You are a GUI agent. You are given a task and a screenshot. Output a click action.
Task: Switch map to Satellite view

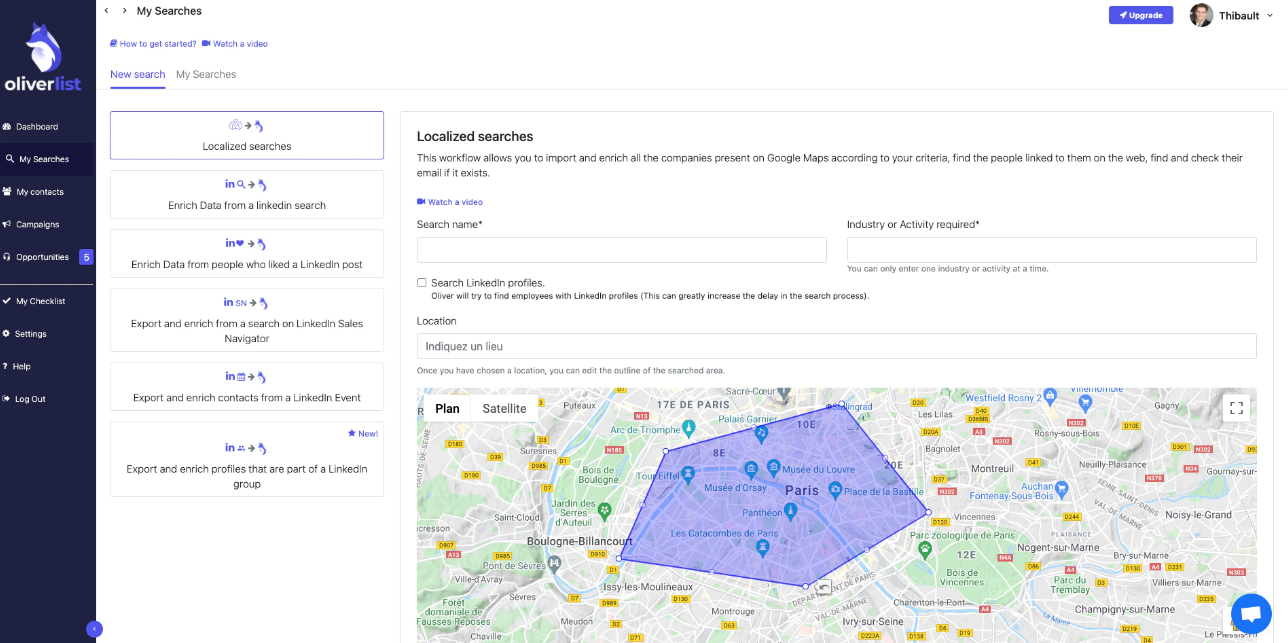504,408
